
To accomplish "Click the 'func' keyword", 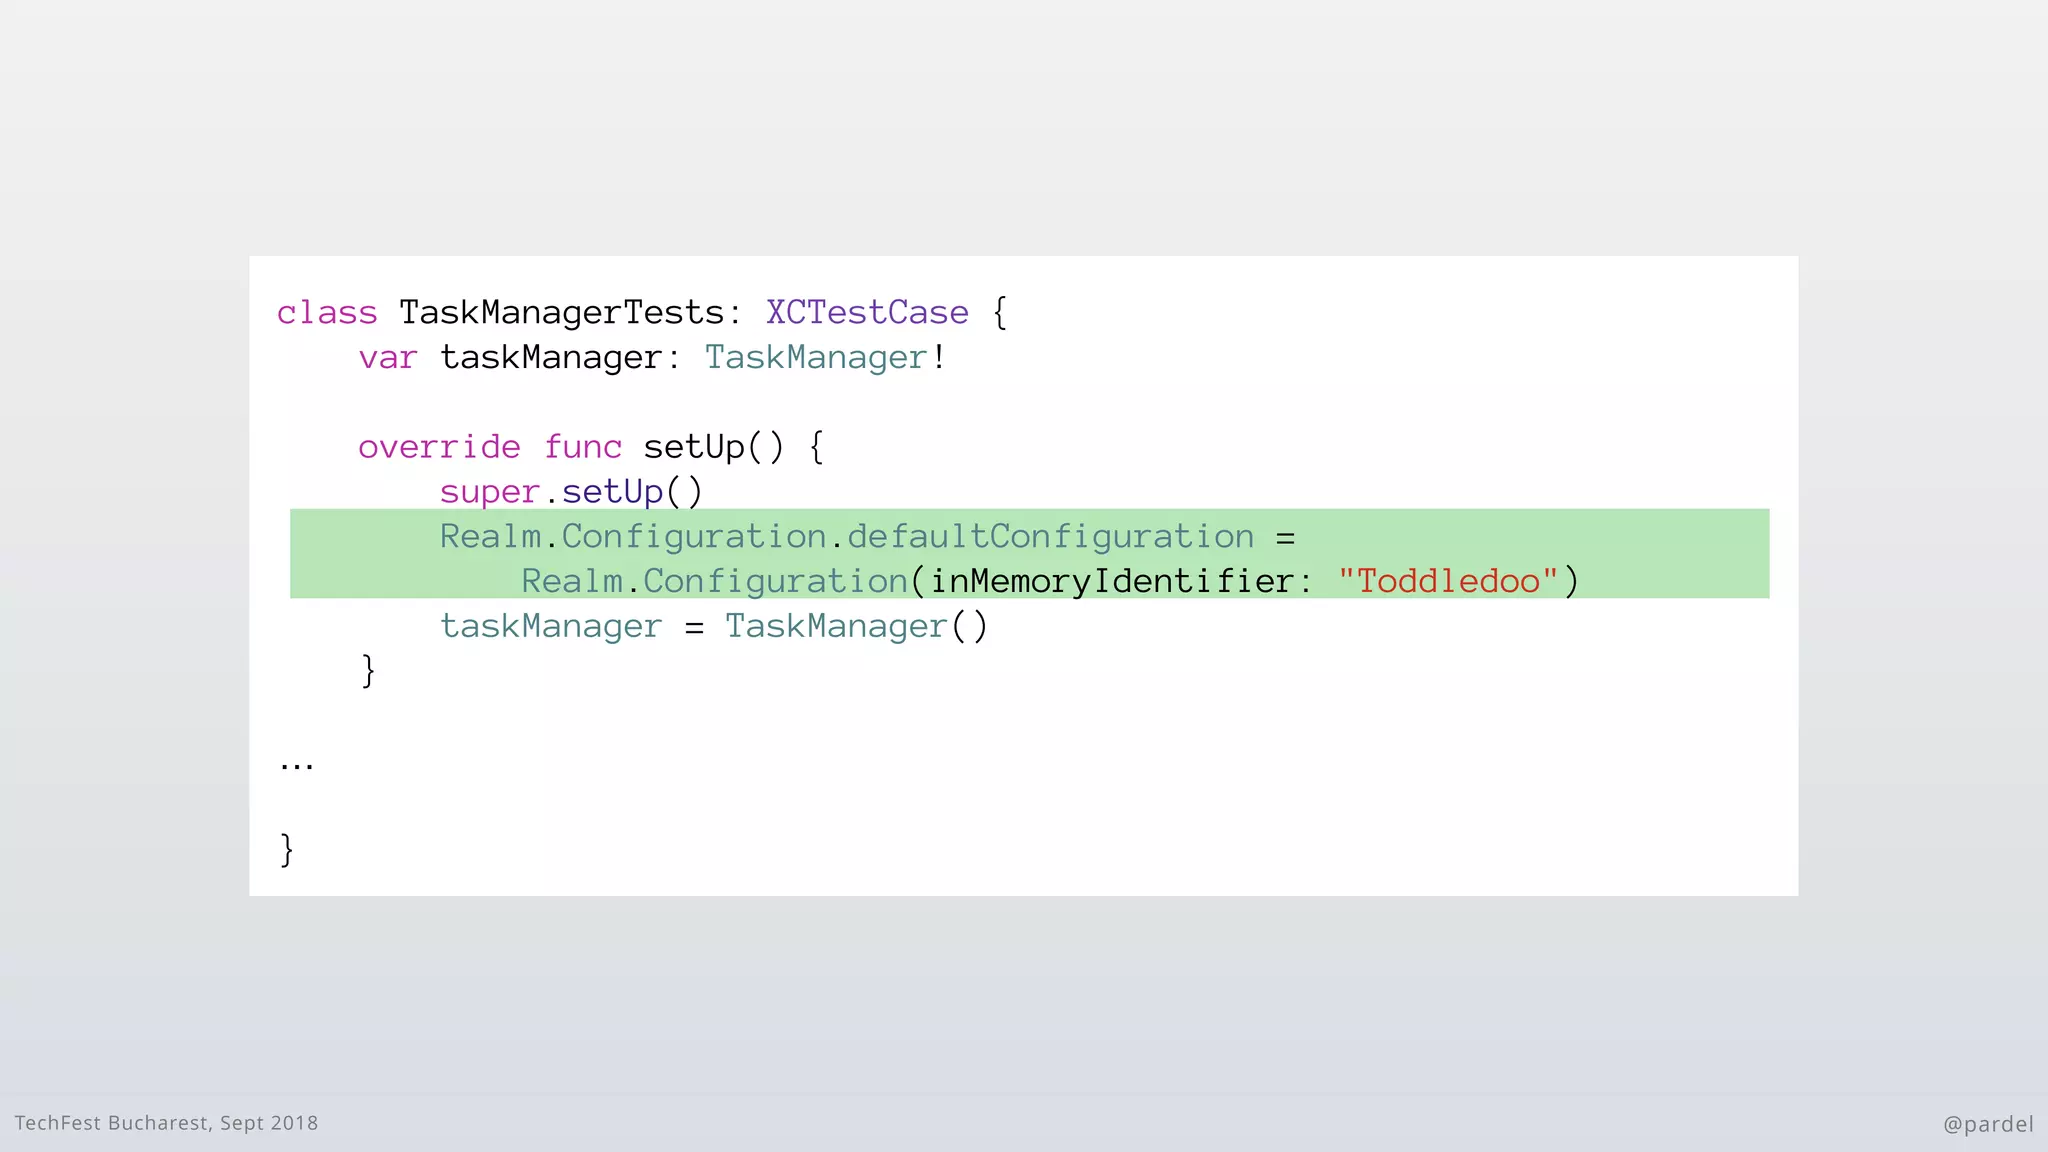I will point(583,447).
